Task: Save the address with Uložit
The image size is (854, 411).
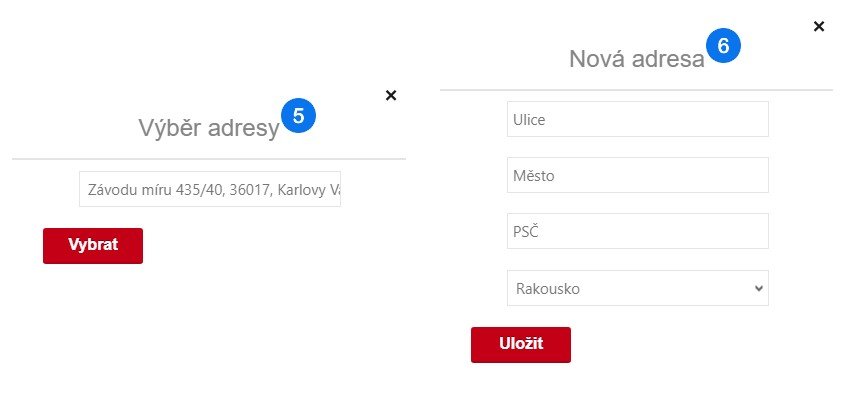Action: (520, 344)
